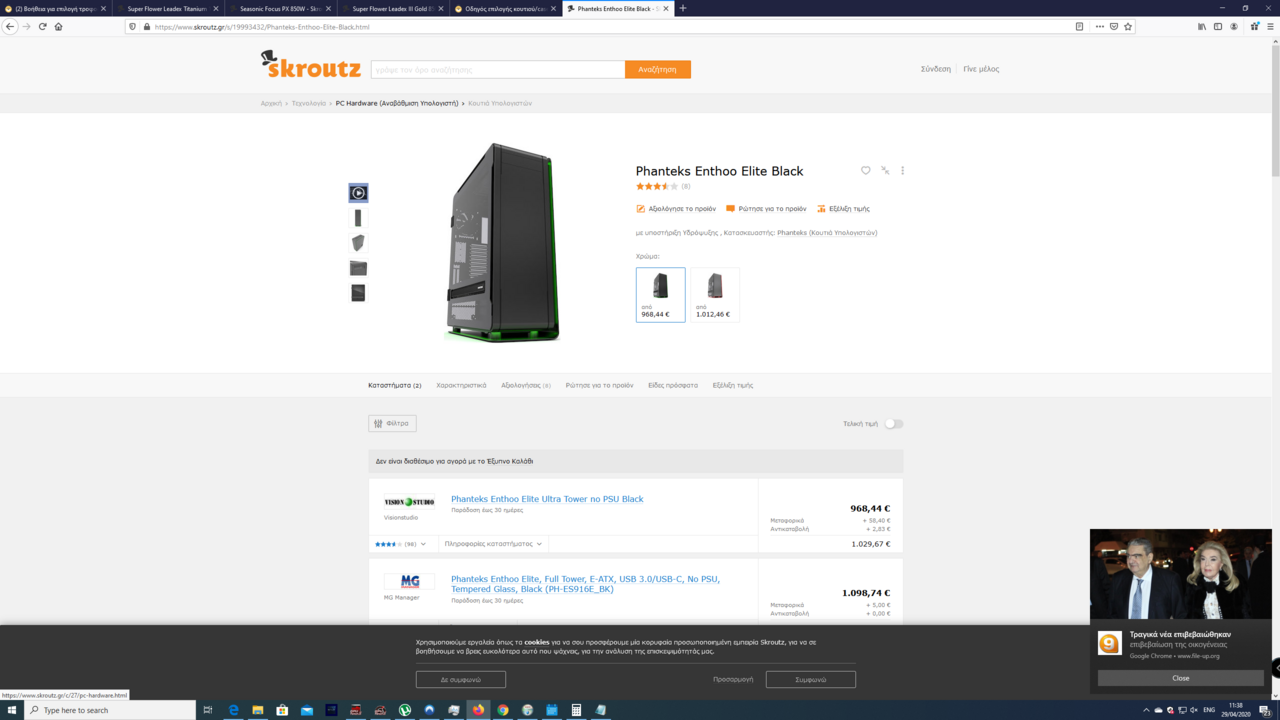Click the tracking protection shield icon

(x=133, y=27)
